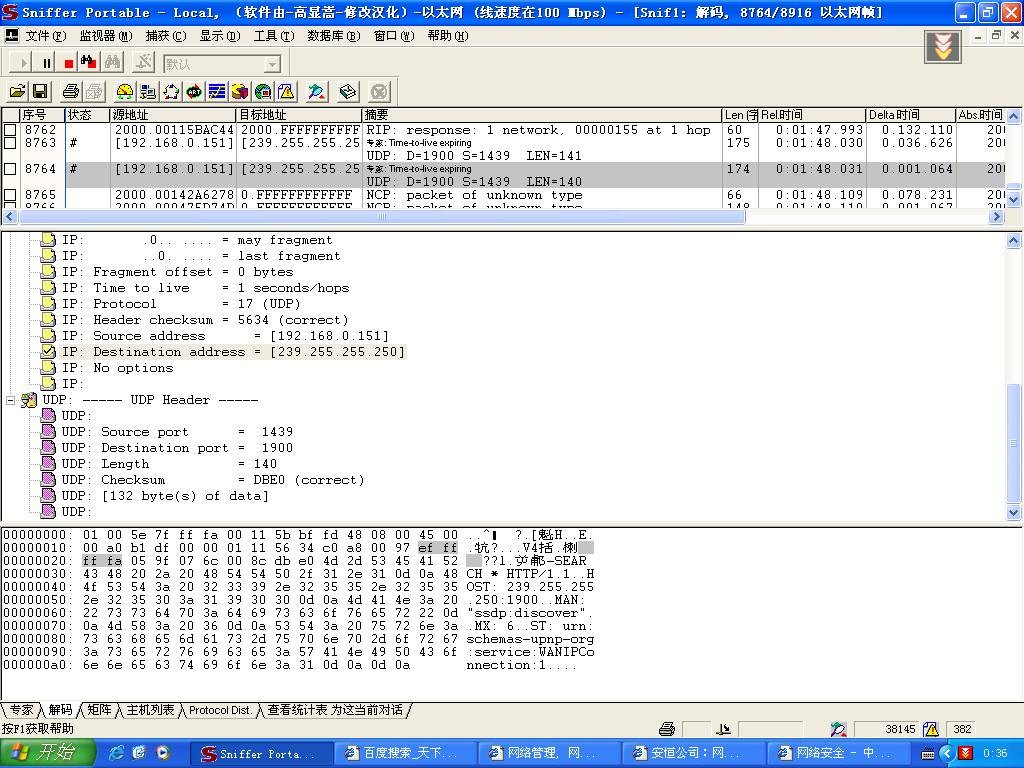Viewport: 1024px width, 768px height.
Task: Save capture using floppy disk icon
Action: 40,92
